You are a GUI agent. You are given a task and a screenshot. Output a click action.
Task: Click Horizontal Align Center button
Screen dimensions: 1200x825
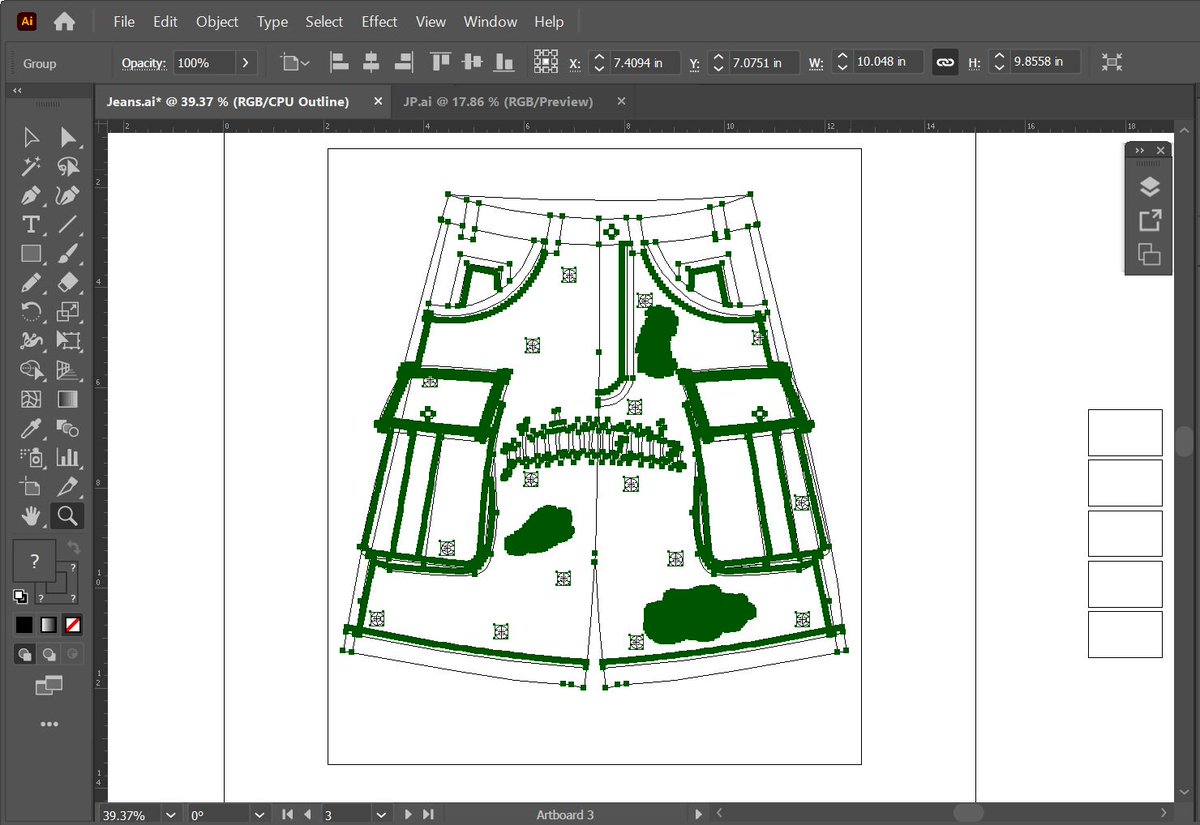click(x=371, y=62)
